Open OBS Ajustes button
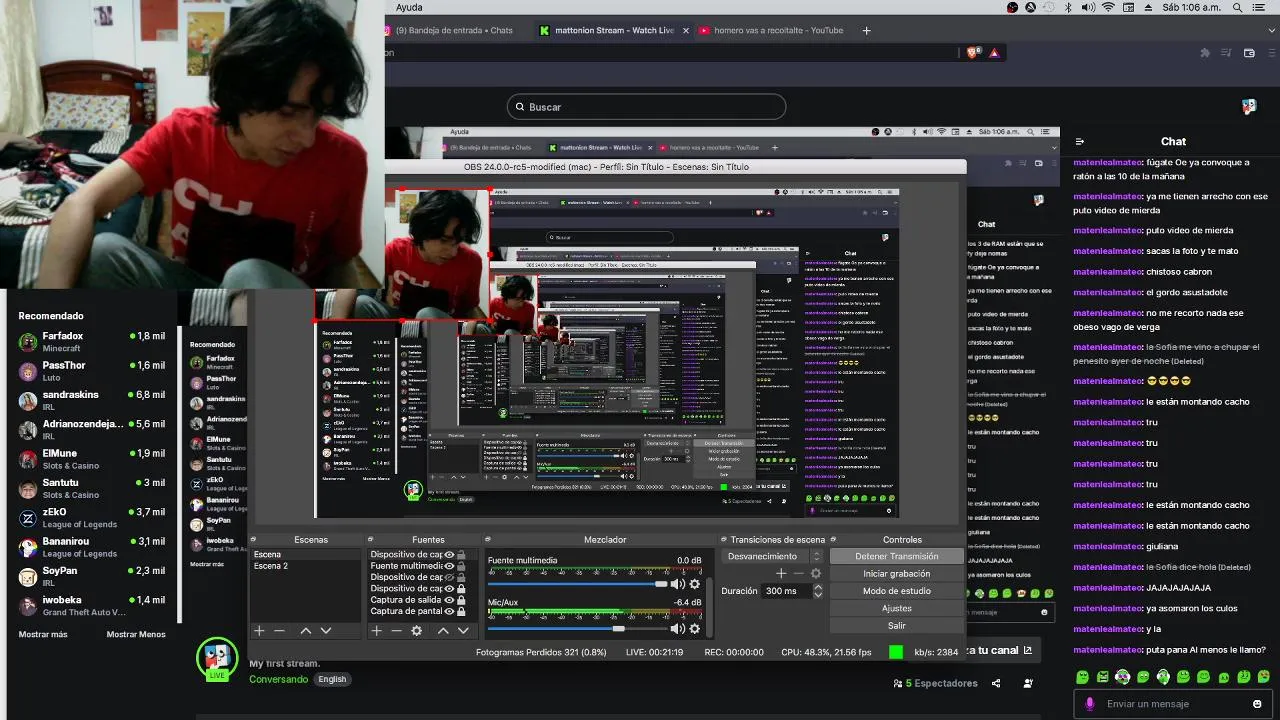1280x720 pixels. click(x=896, y=608)
